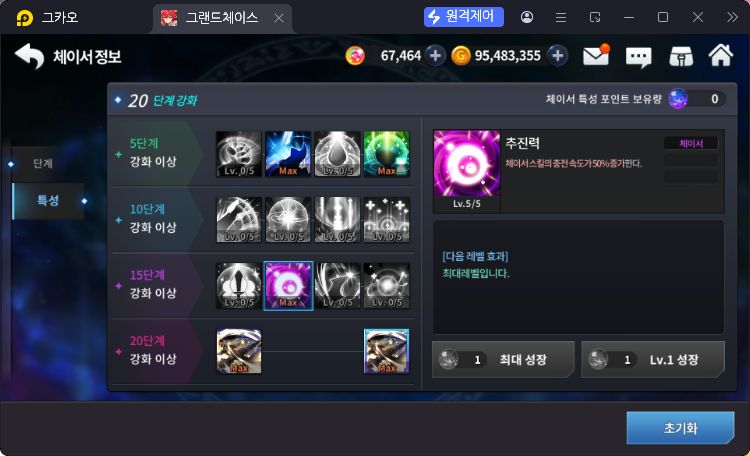Select the sparkle plus trait in 10단계 row

(x=386, y=220)
